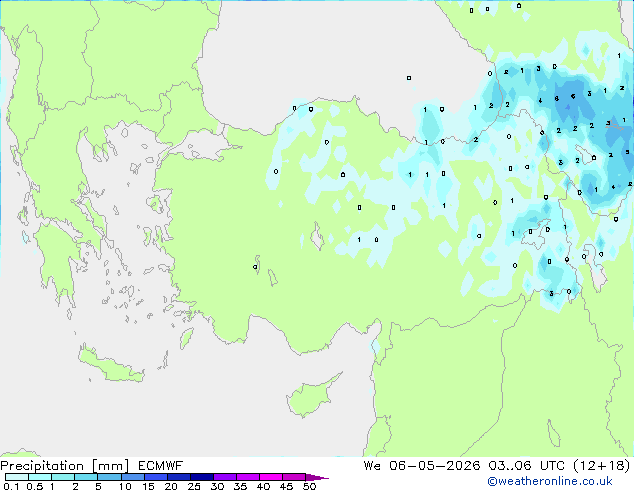634x490 pixels.
Task: Select the 15–20 mm legend swatch
Action: [x=155, y=477]
